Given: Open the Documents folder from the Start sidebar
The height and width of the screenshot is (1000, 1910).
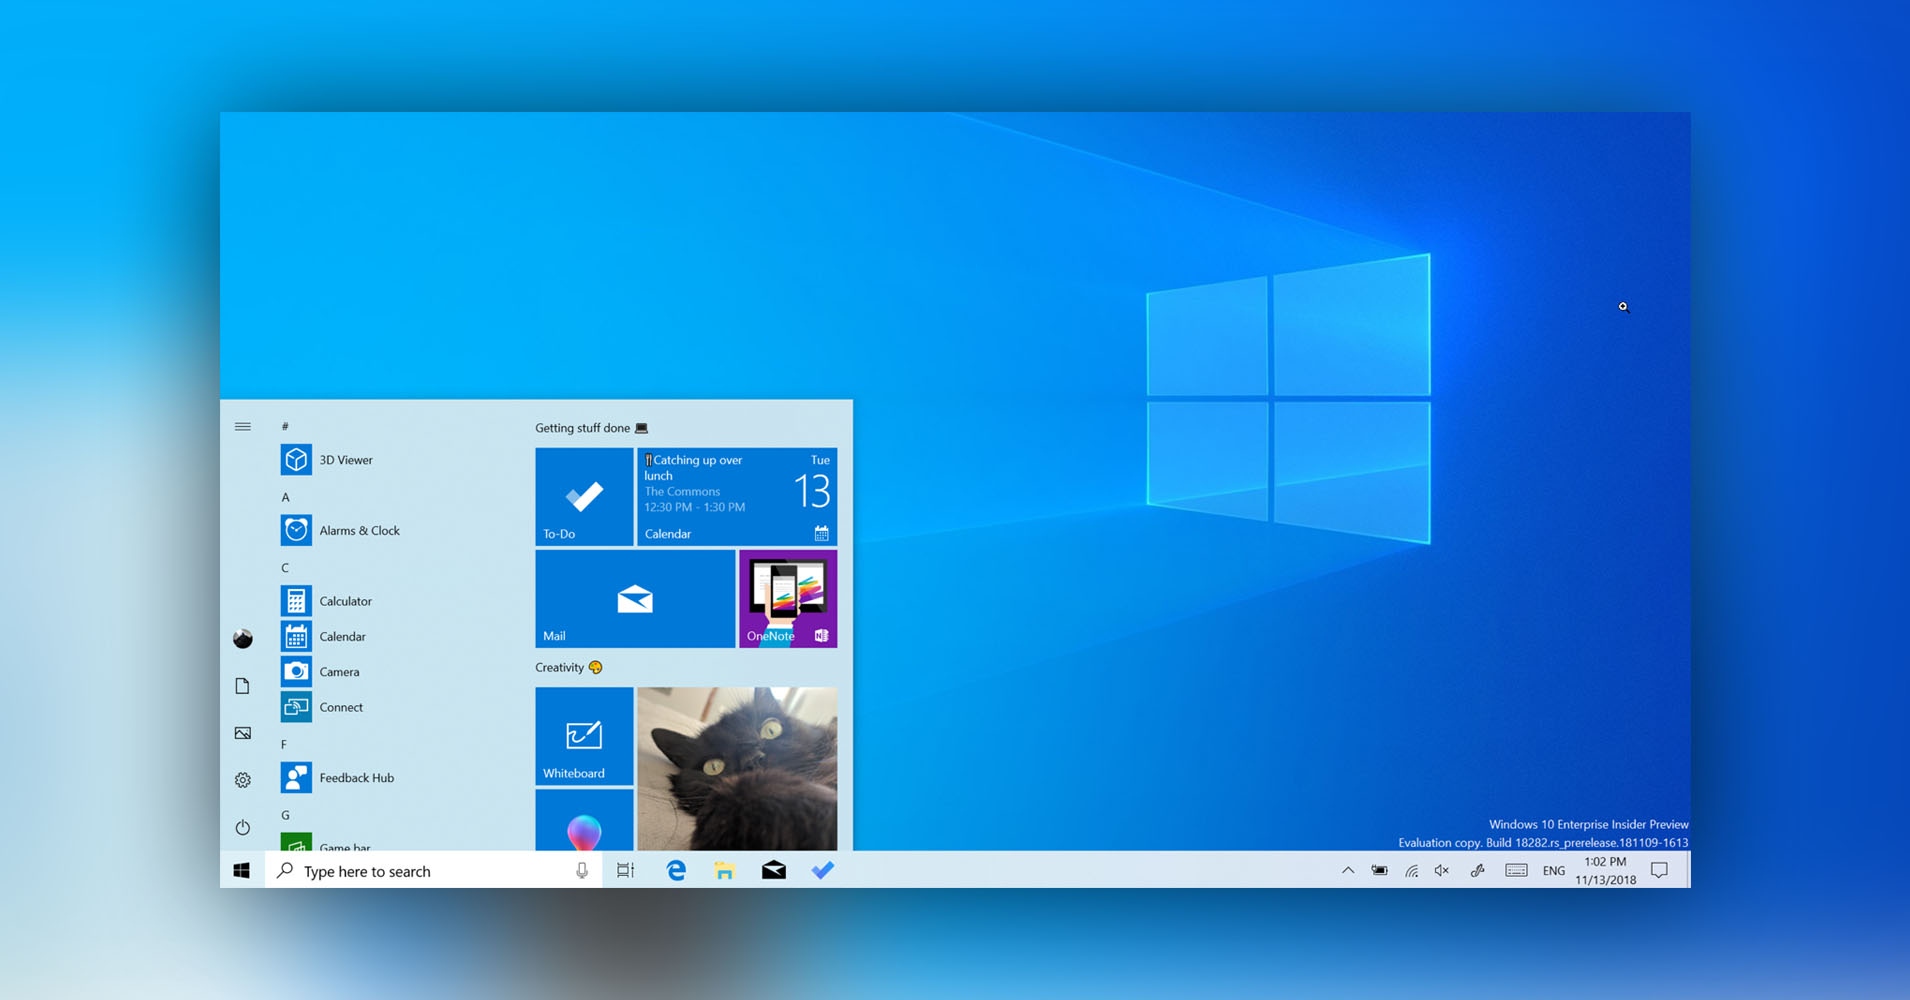Looking at the screenshot, I should 242,685.
